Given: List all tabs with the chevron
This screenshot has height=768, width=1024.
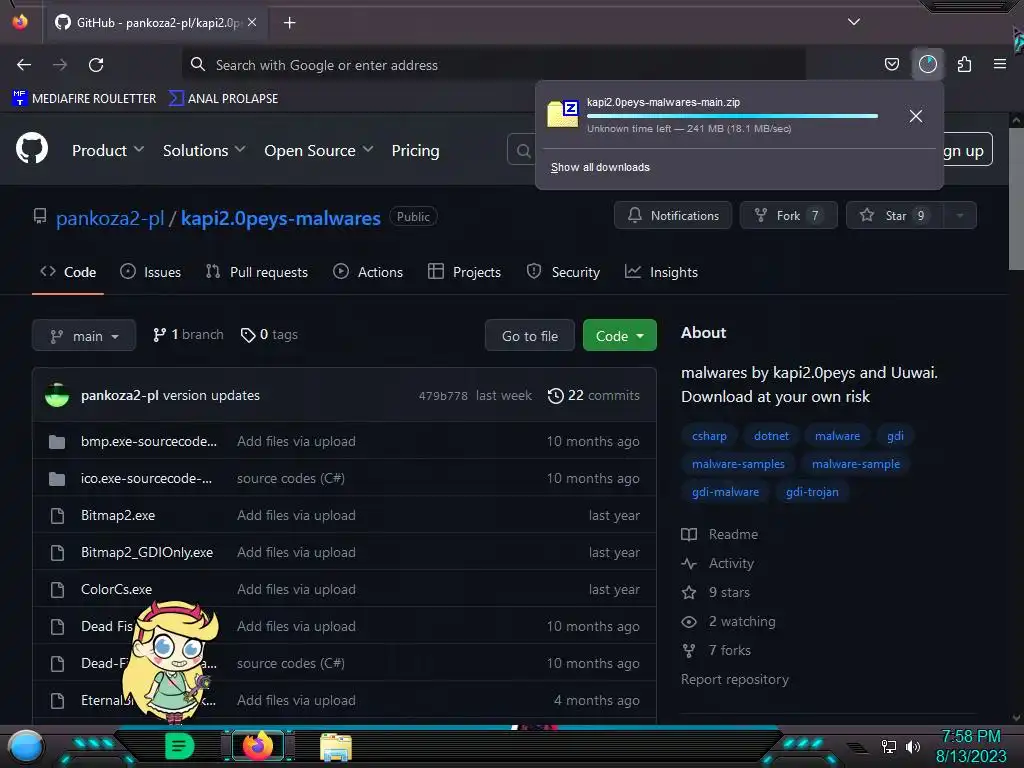Looking at the screenshot, I should coord(854,22).
